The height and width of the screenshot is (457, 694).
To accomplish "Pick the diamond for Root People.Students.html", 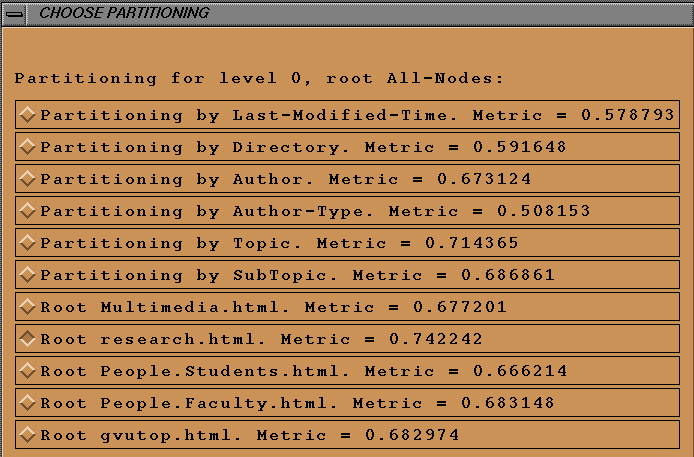I will [x=28, y=371].
